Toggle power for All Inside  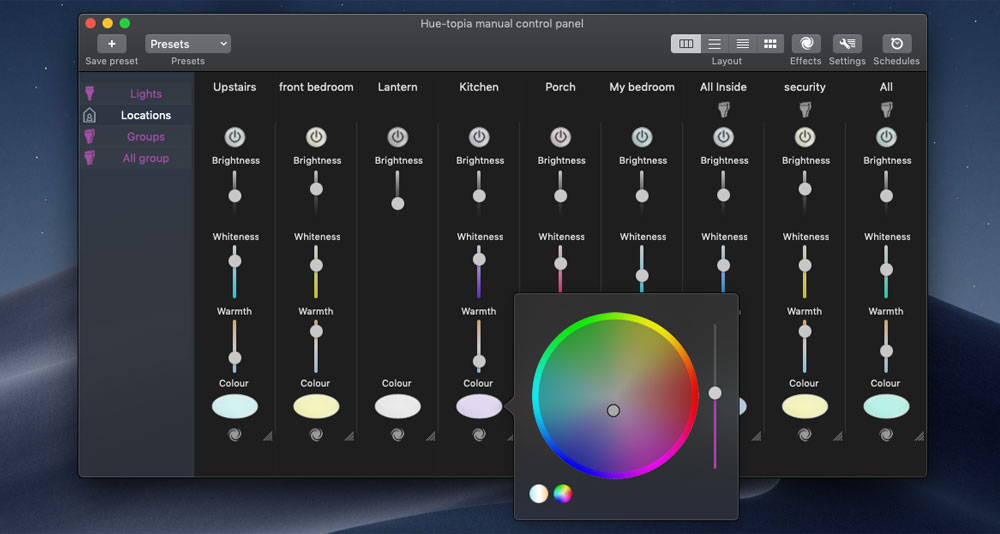click(x=723, y=137)
